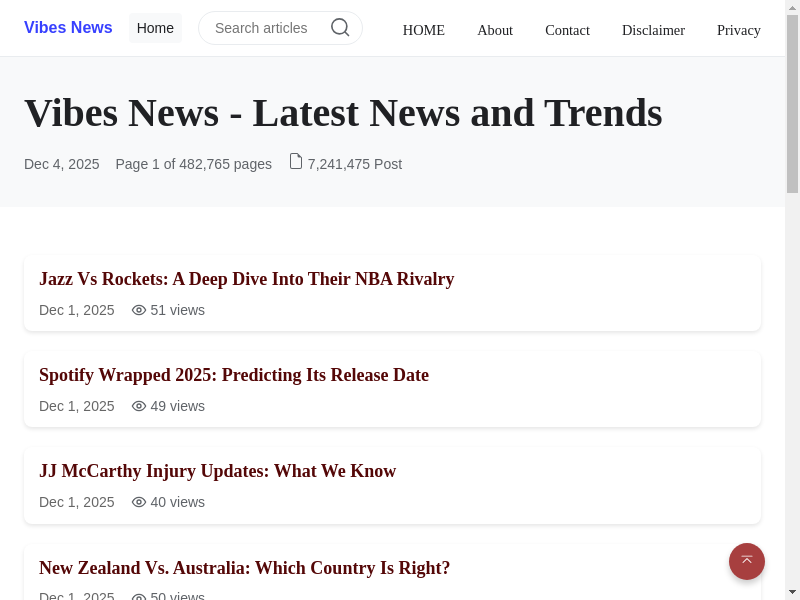Screen dimensions: 800x600
Task: Read the Spotify Wrapped 2025 article
Action: (234, 375)
